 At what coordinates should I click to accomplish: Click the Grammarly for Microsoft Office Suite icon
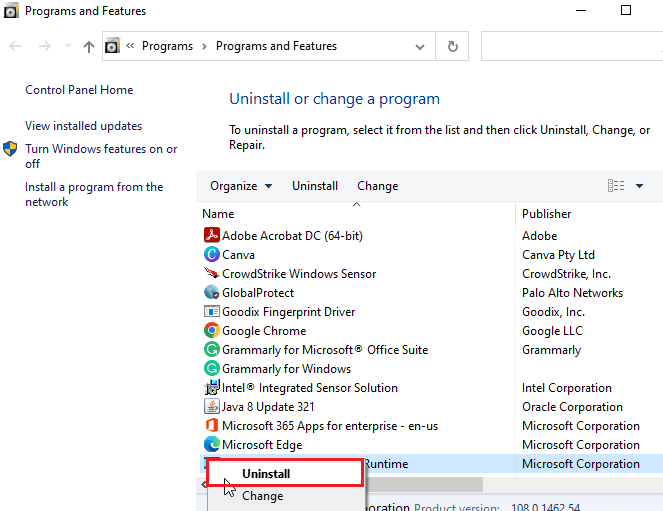coord(211,349)
